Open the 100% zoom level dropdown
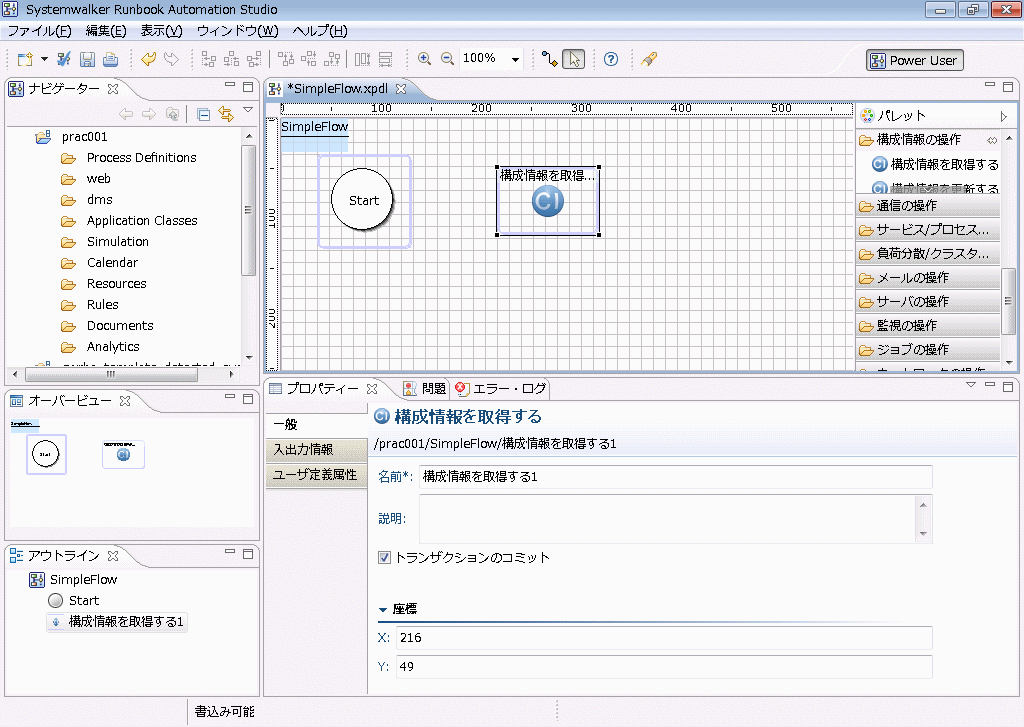Screen dimensions: 1024x727 [515, 59]
